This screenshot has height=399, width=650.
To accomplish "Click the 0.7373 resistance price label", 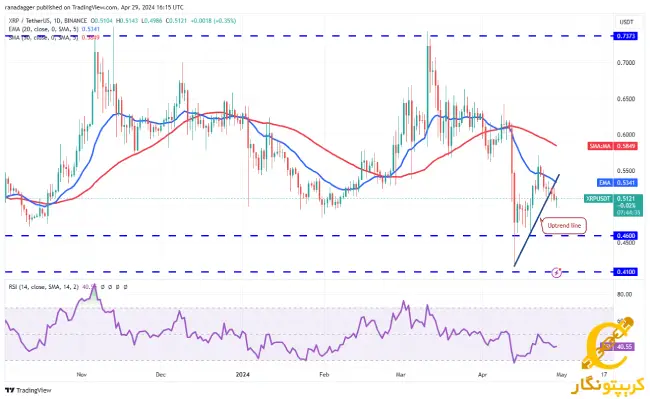I will click(625, 36).
